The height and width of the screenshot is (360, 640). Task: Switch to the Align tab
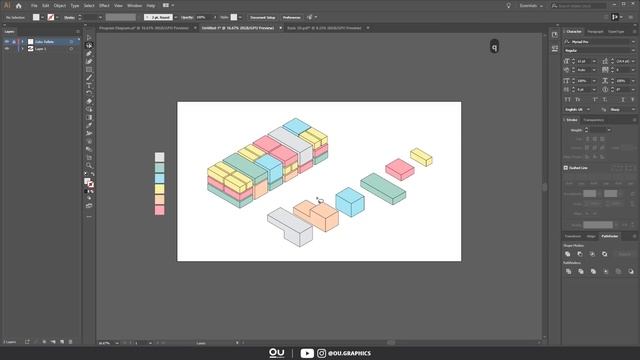591,236
